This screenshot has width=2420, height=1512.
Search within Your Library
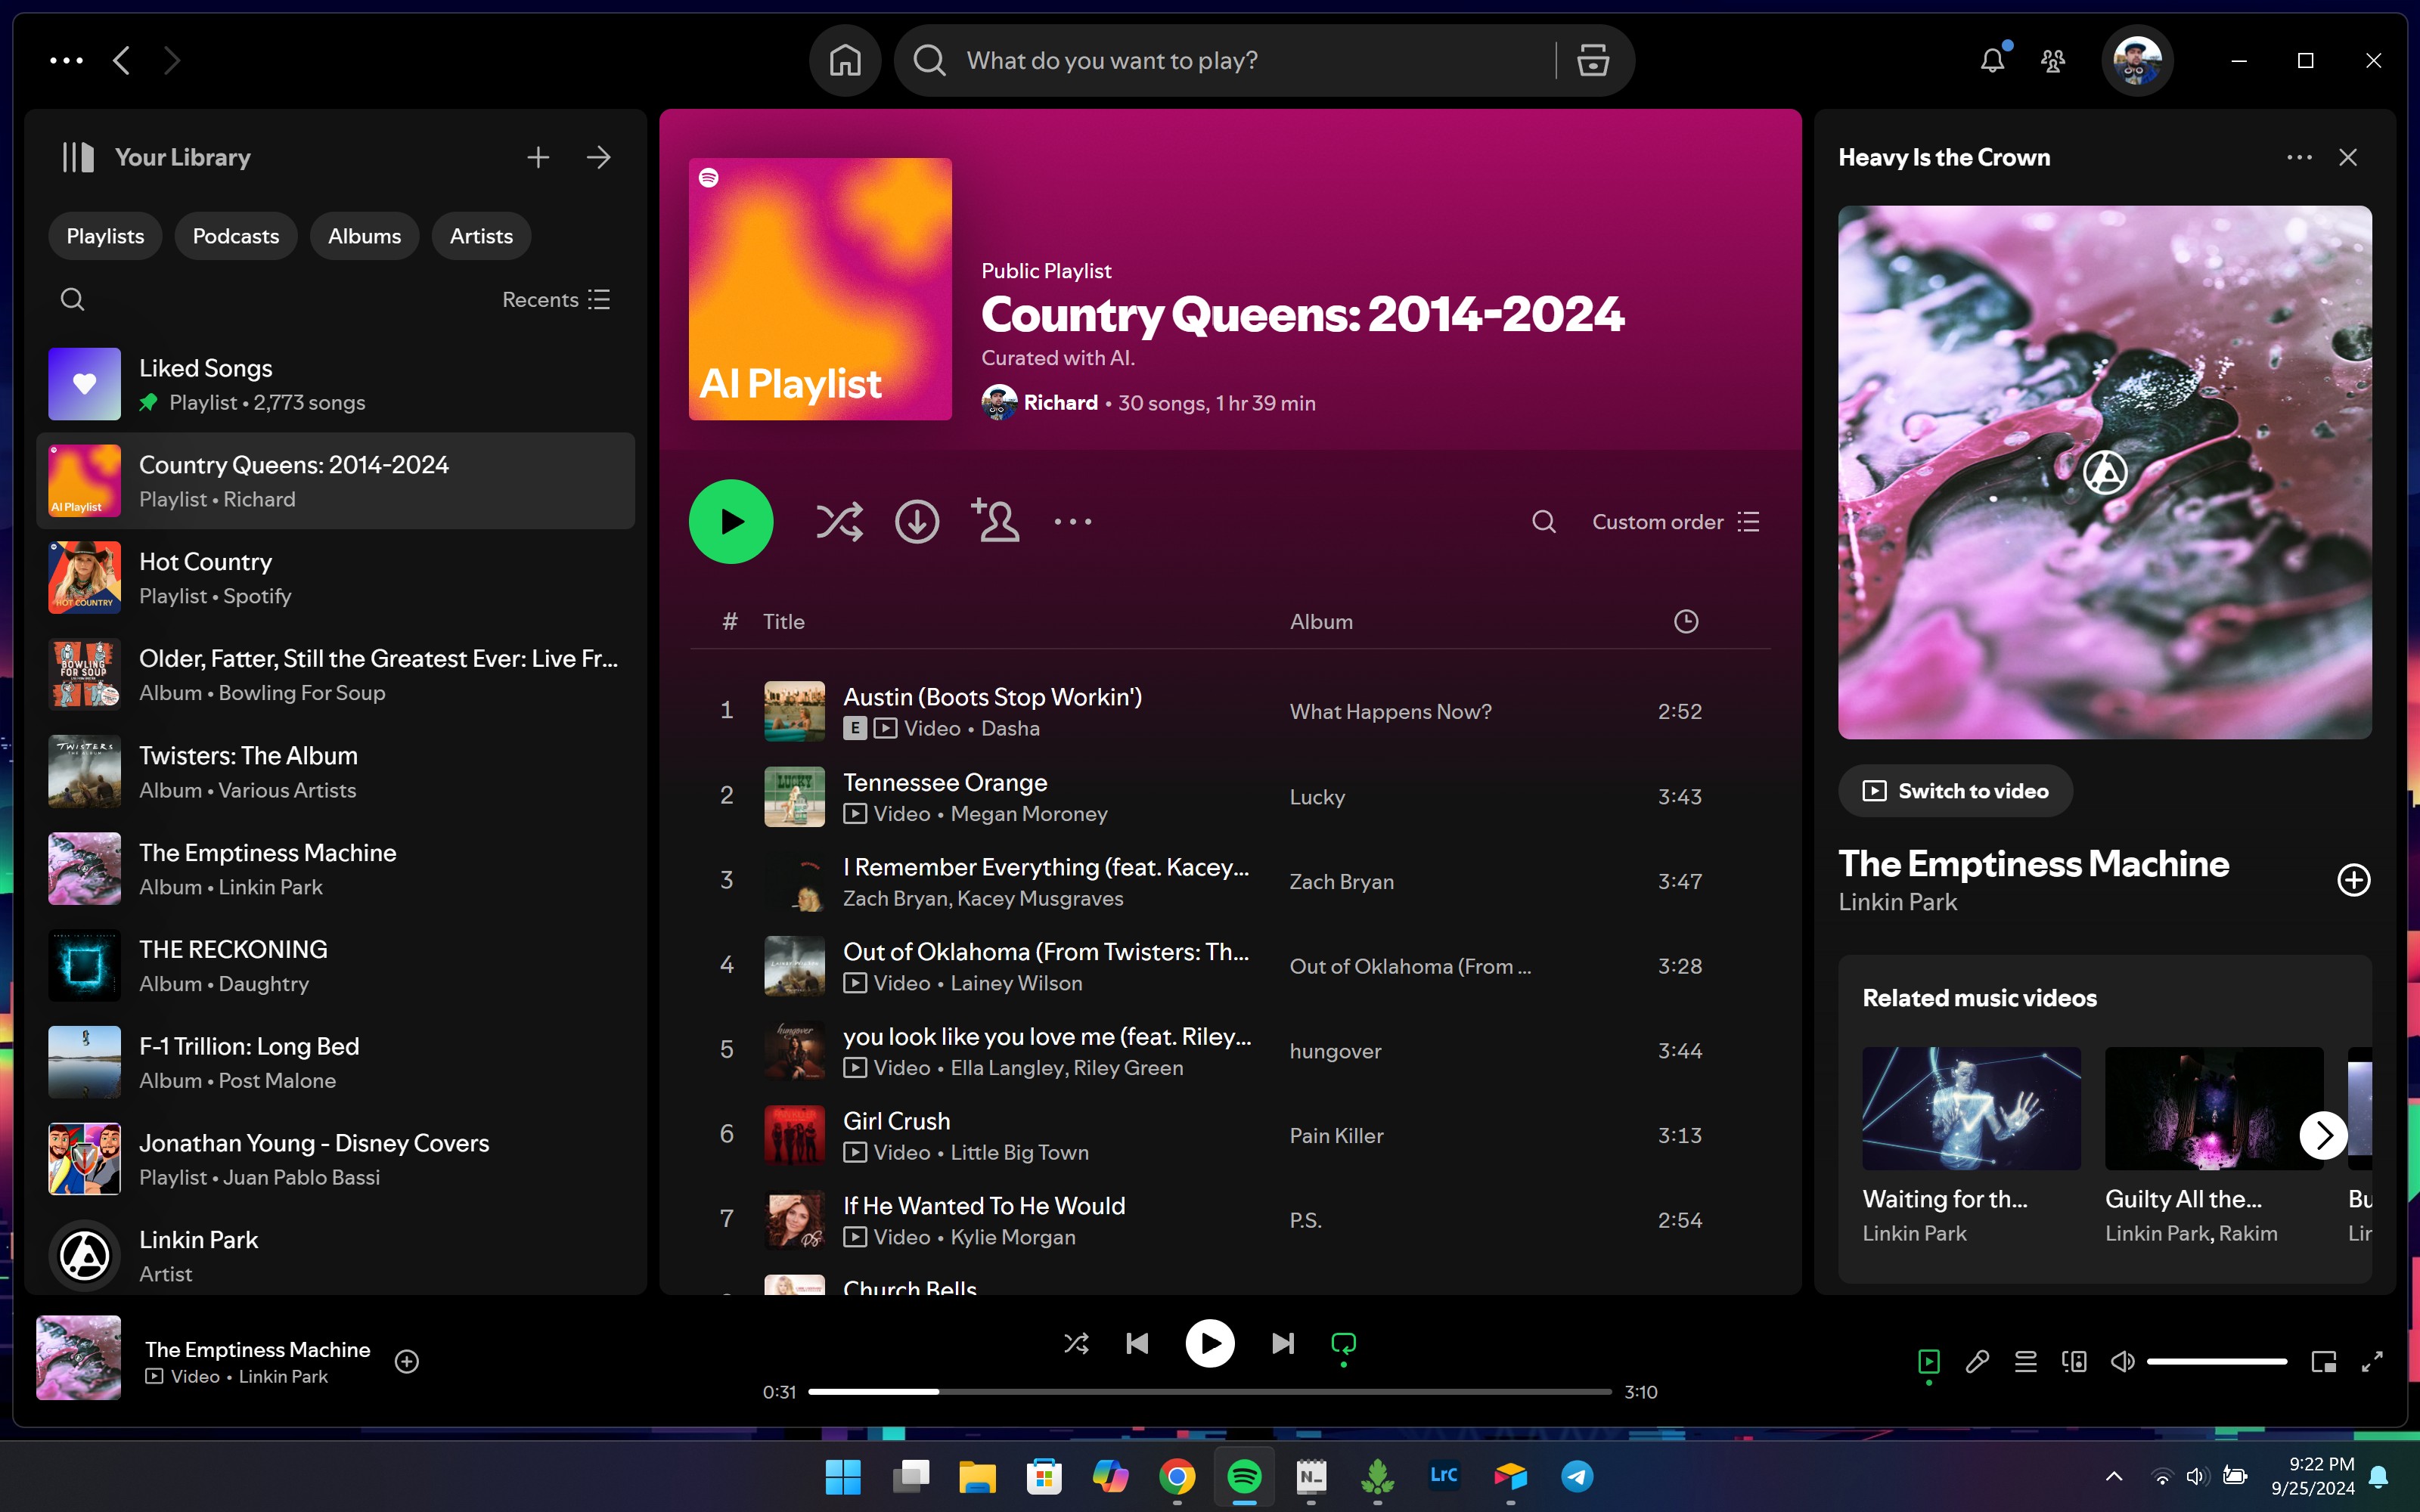click(72, 299)
